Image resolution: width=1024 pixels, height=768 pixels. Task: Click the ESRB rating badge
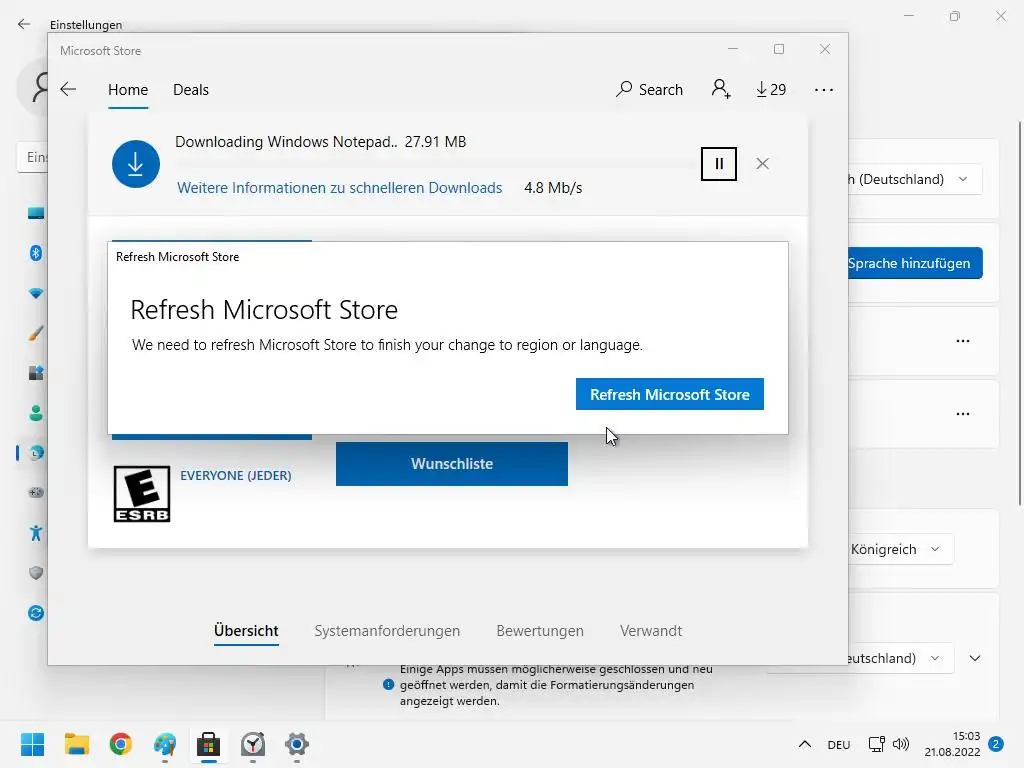(x=142, y=494)
